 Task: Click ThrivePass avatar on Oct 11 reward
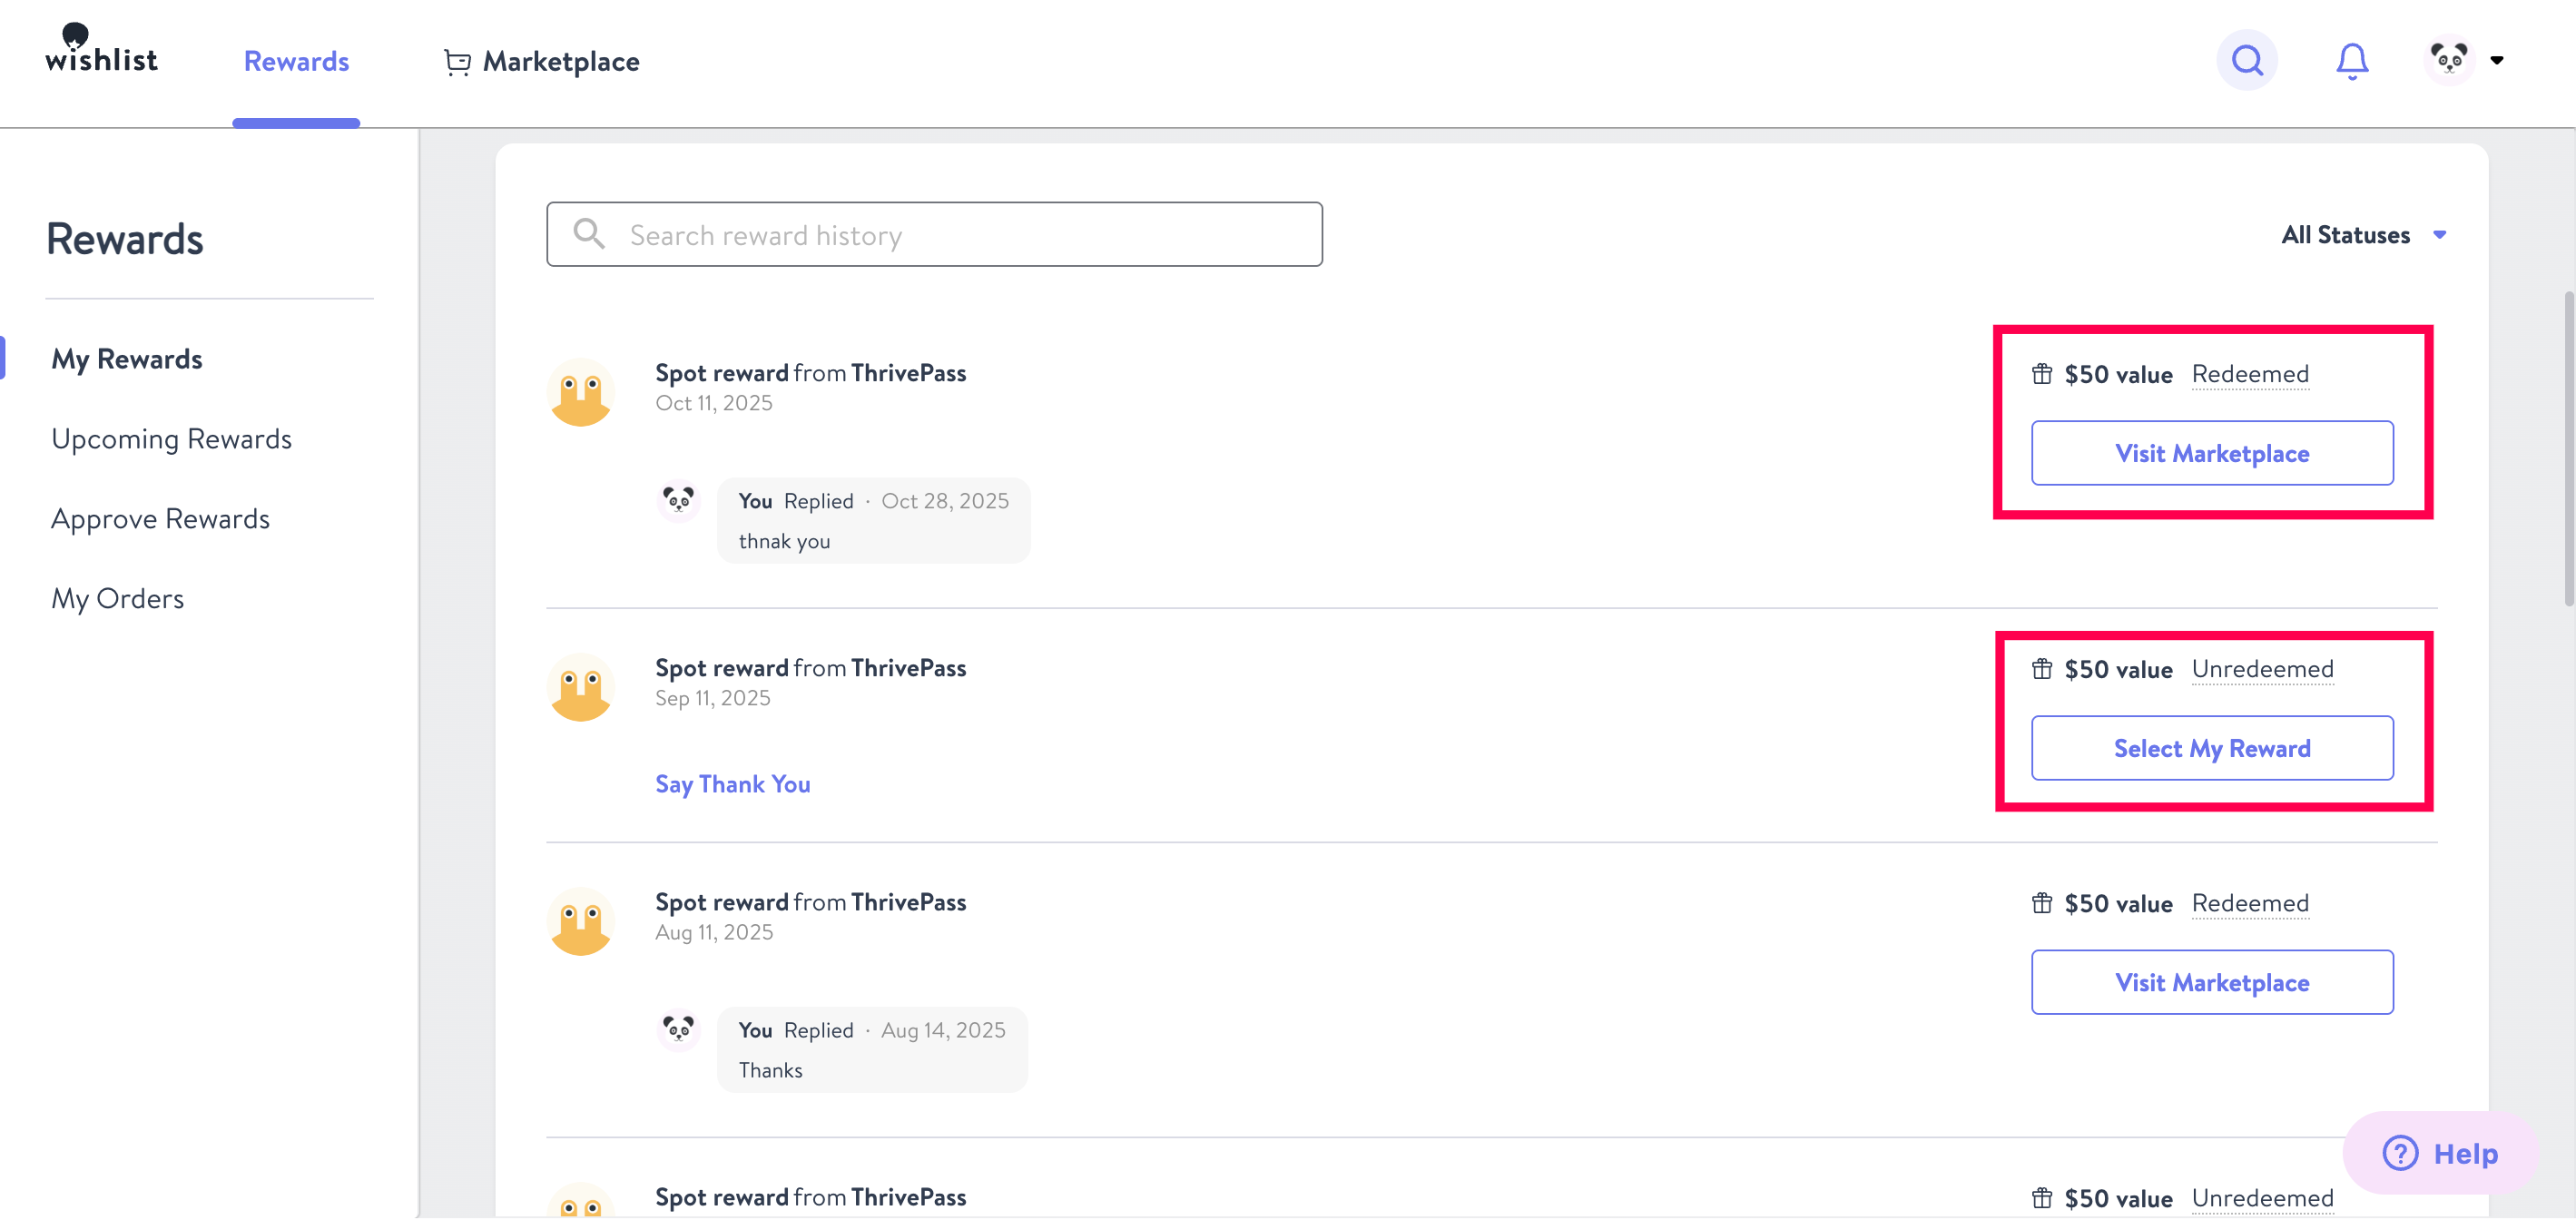click(580, 392)
